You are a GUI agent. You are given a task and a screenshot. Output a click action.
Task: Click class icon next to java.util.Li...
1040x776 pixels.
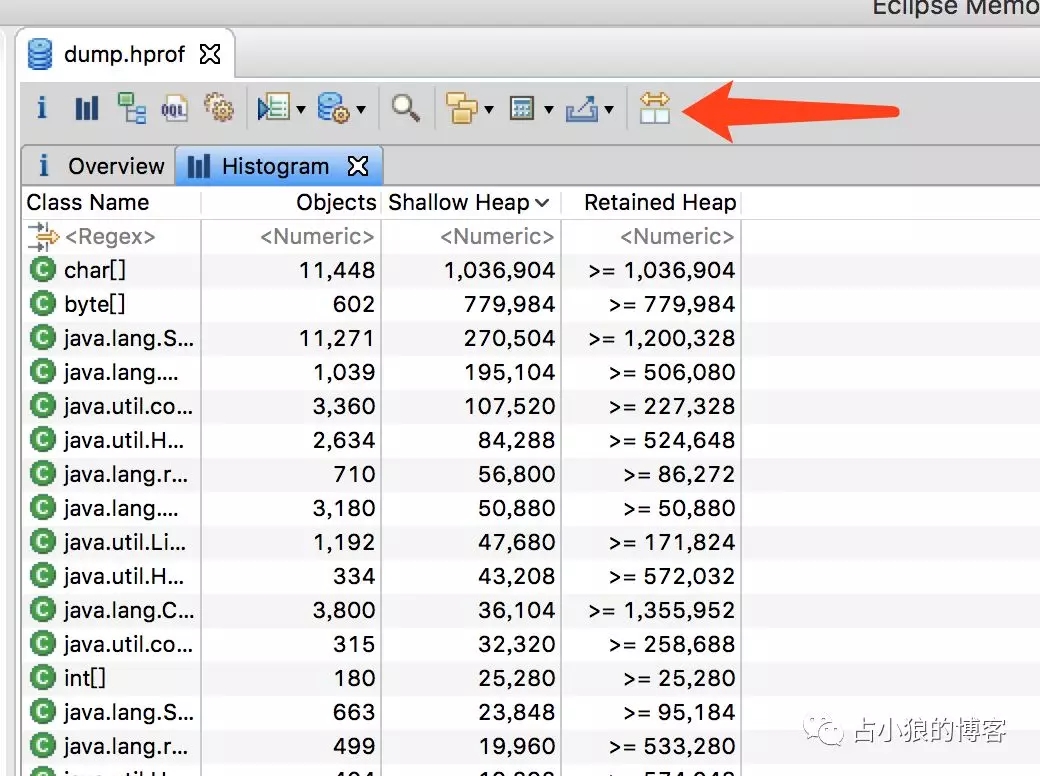click(x=42, y=542)
